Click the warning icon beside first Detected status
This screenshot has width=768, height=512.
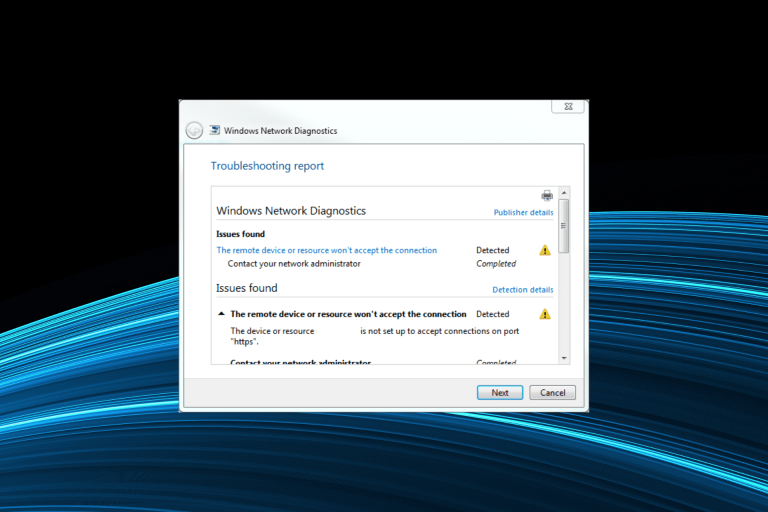click(x=545, y=250)
